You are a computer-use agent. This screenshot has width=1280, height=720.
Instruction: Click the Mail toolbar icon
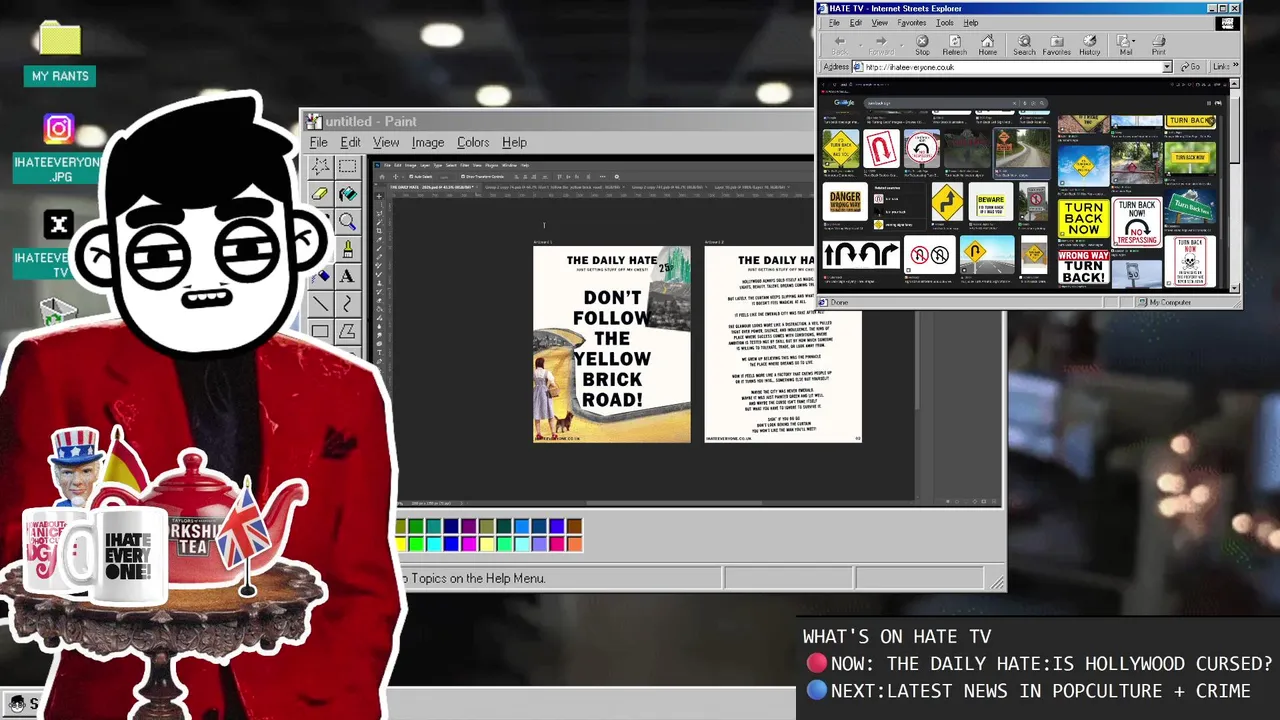(x=1124, y=45)
